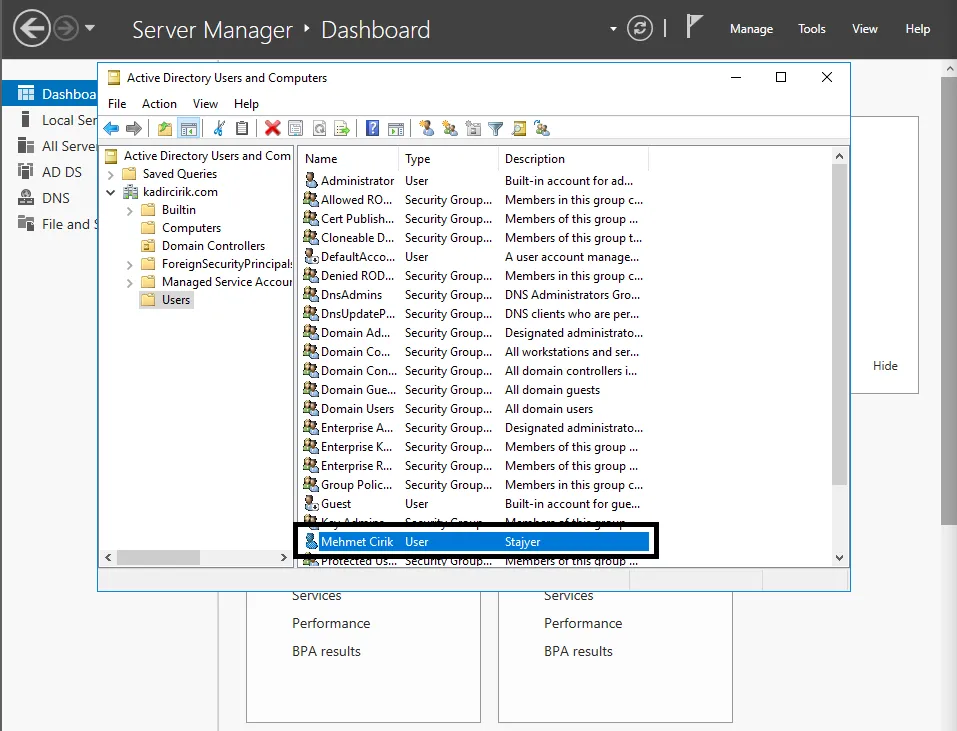Open the Action menu in ADUC
The height and width of the screenshot is (731, 957).
pyautogui.click(x=159, y=104)
